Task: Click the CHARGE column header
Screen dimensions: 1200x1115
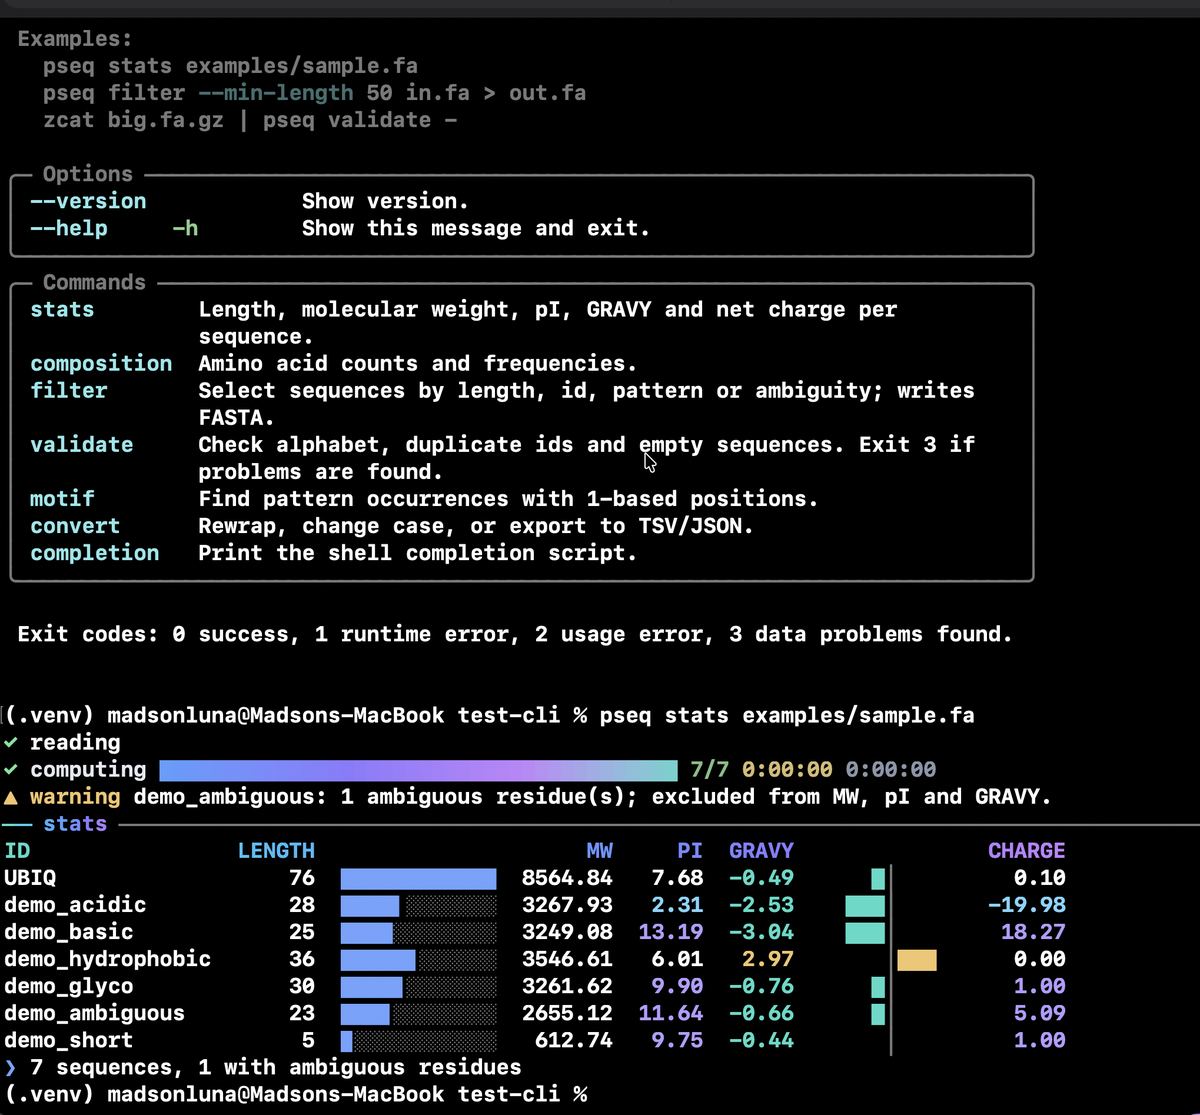Action: point(1027,851)
